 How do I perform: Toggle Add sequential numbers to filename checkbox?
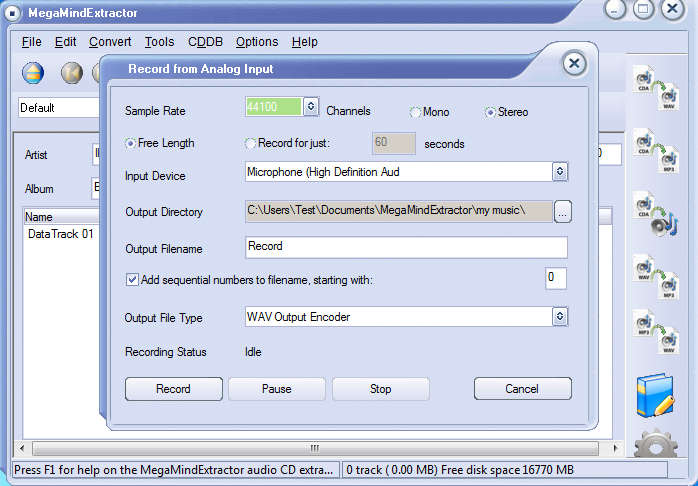pos(132,279)
